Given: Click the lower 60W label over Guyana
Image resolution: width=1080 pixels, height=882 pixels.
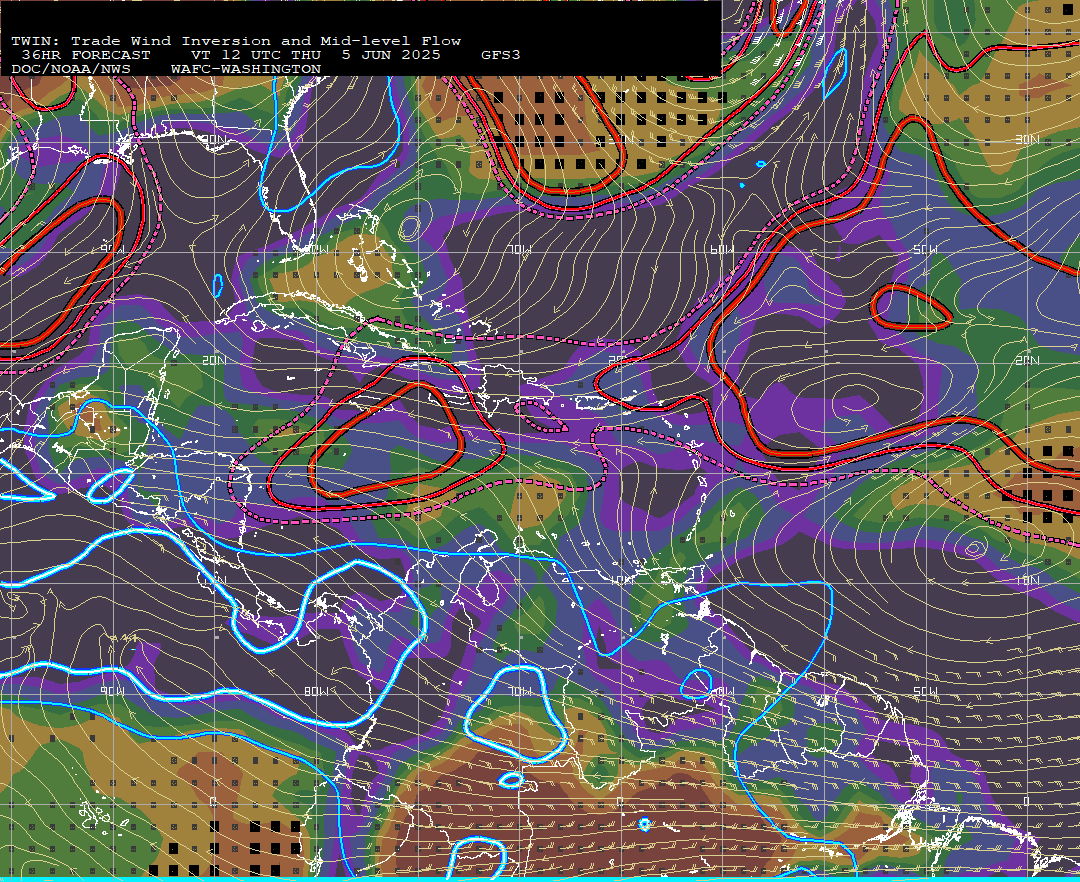Looking at the screenshot, I should pyautogui.click(x=722, y=691).
